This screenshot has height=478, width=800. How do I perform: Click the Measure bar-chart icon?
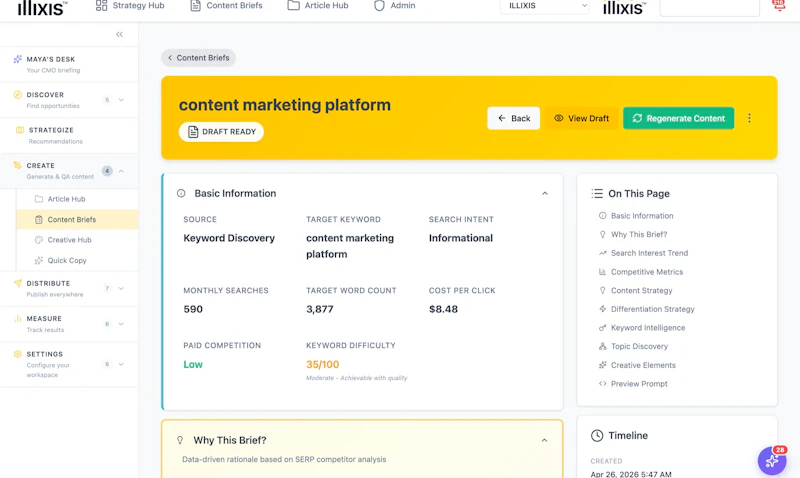point(18,318)
